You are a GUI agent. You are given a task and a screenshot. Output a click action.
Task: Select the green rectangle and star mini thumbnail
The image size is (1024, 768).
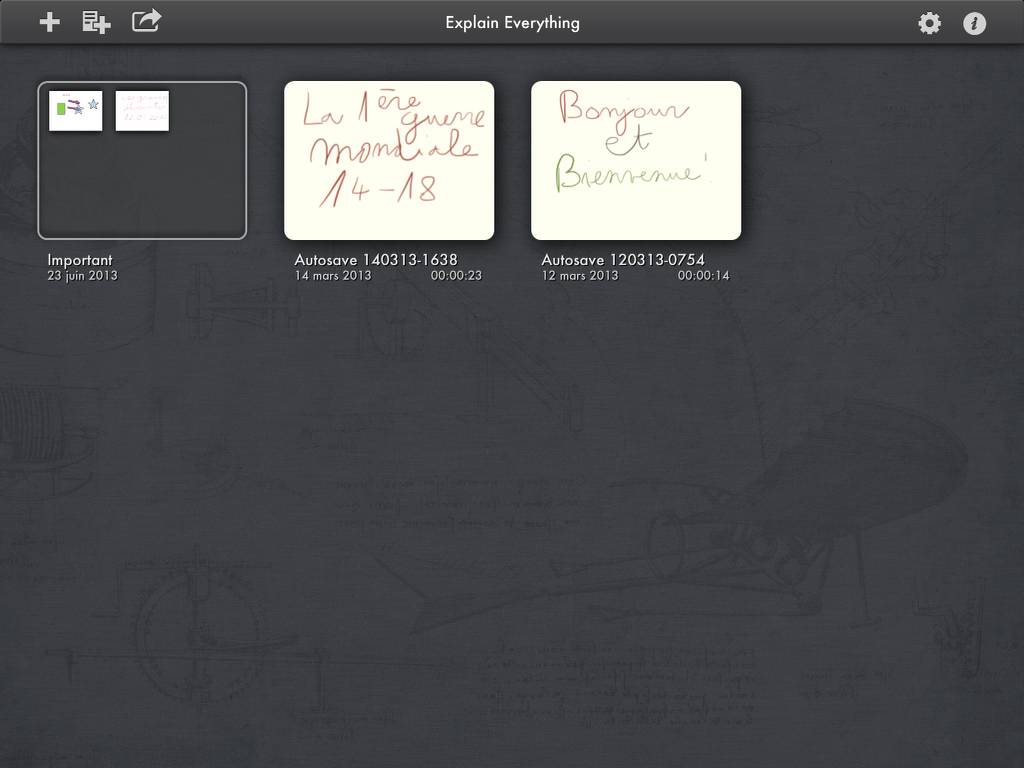pos(76,111)
